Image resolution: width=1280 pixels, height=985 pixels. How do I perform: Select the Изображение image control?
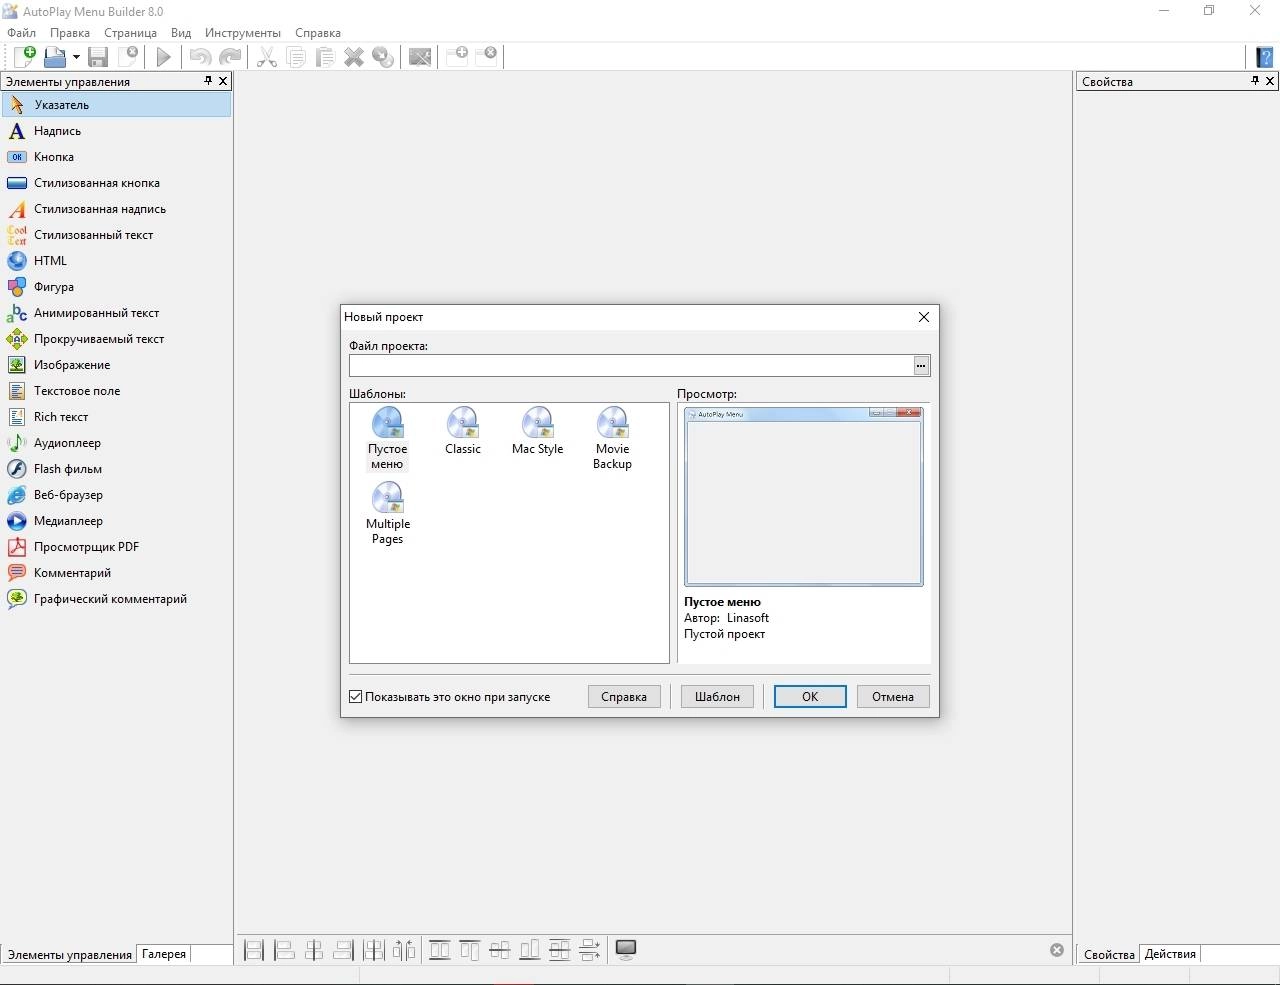[116, 365]
